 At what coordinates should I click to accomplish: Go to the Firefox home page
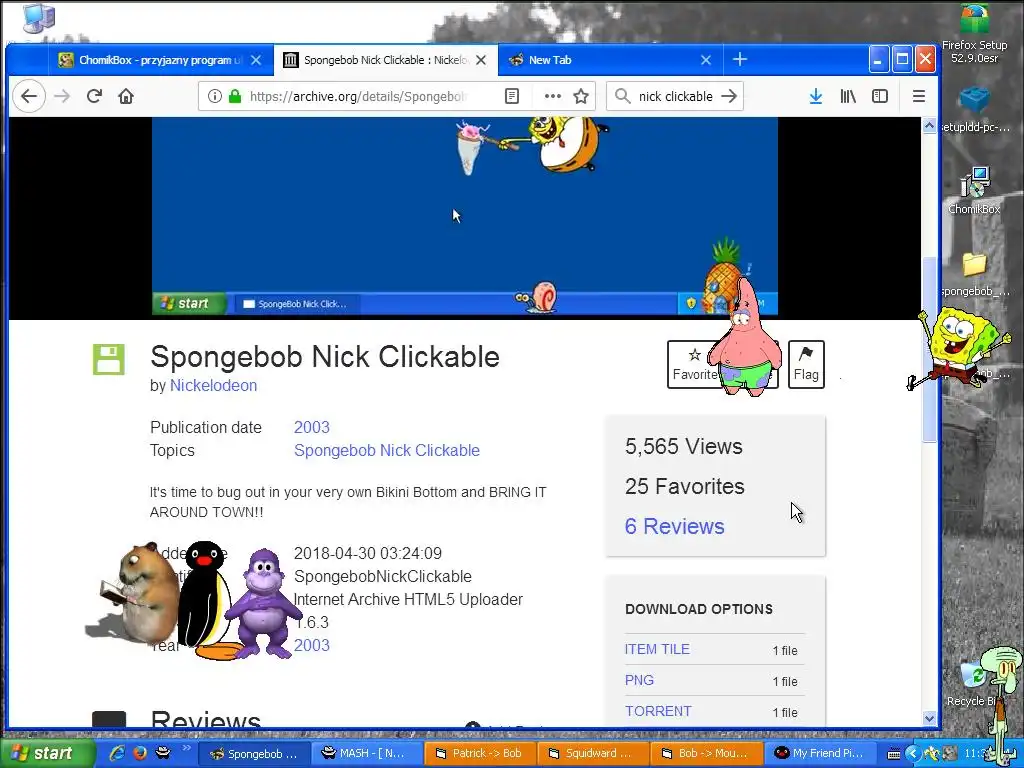(126, 97)
